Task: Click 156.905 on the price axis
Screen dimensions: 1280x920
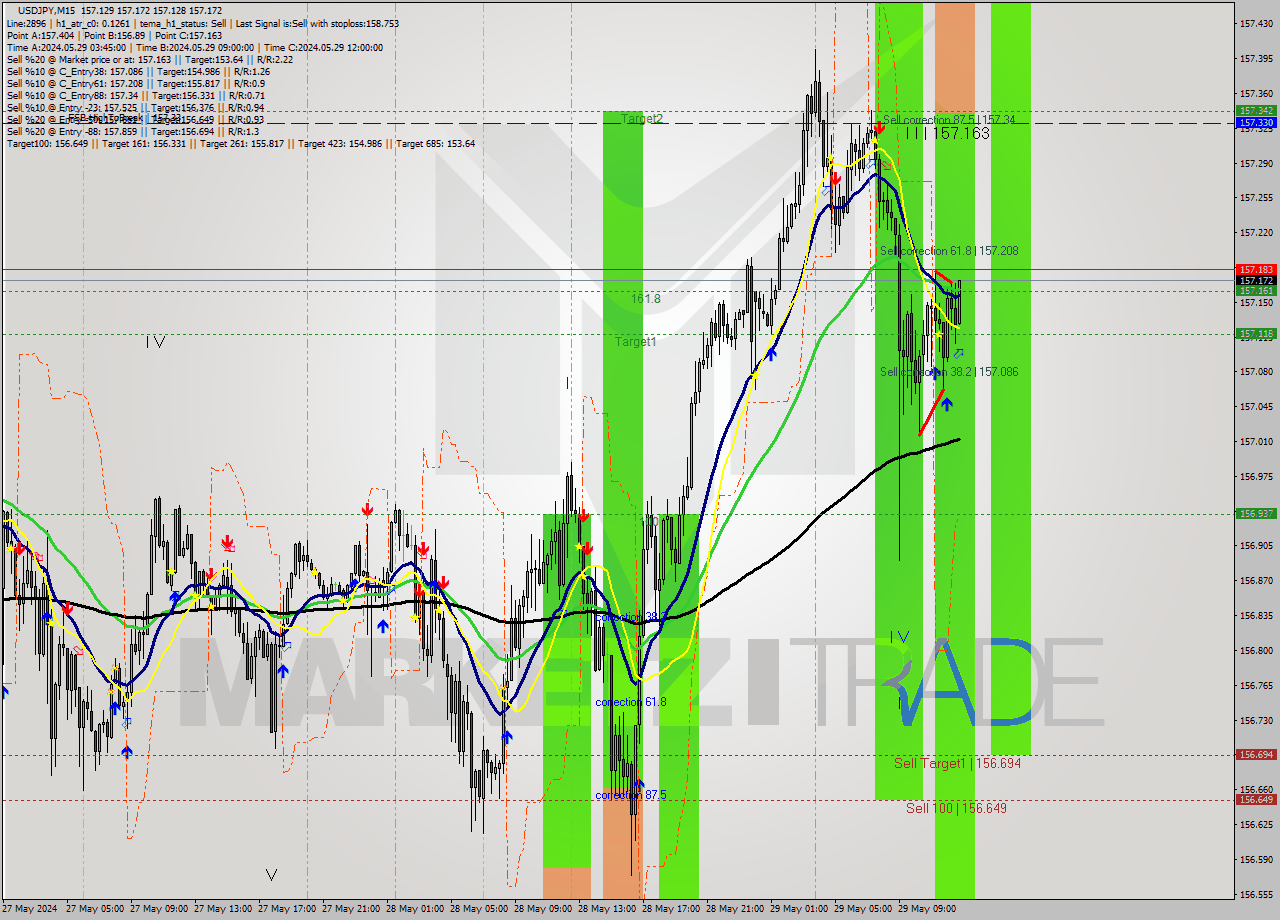Action: pos(1256,546)
